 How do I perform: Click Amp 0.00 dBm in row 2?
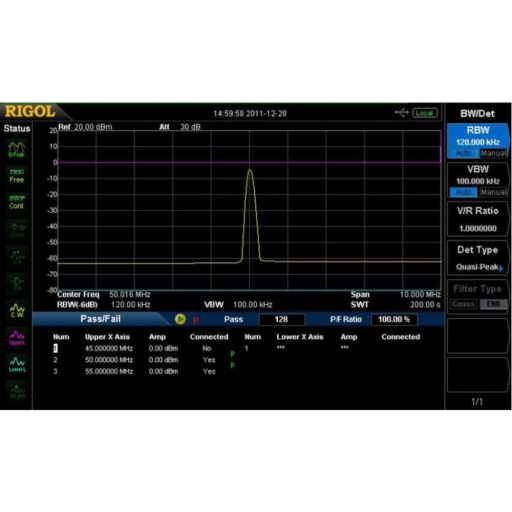pyautogui.click(x=163, y=360)
